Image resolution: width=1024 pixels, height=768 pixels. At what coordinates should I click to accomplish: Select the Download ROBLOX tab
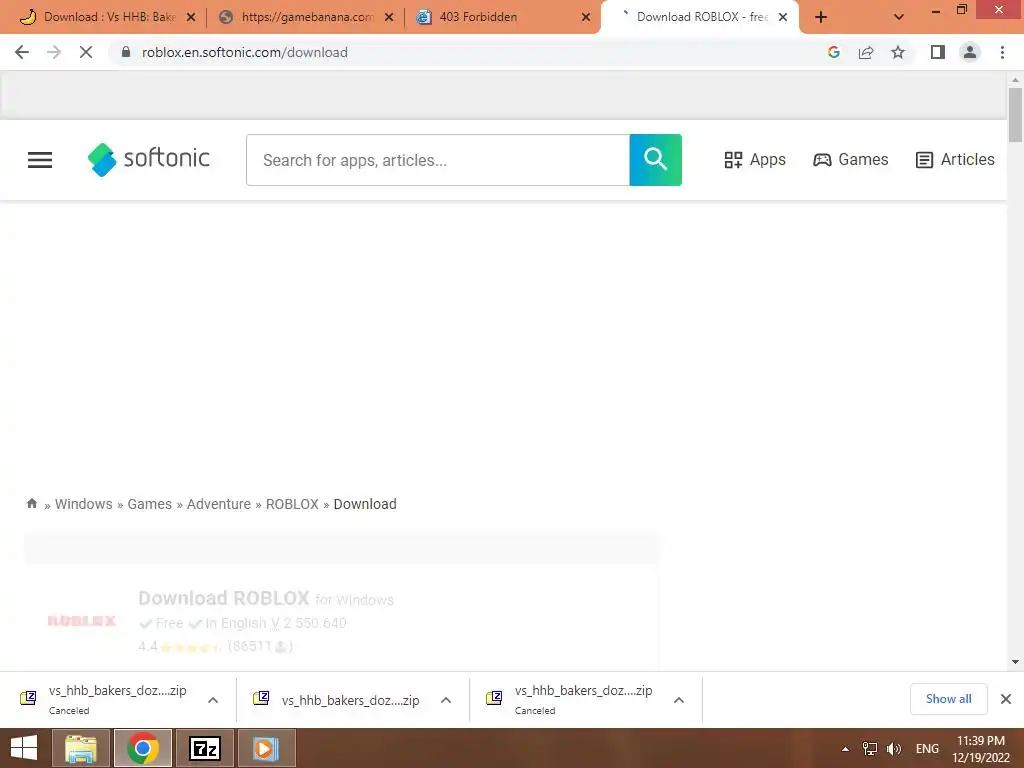coord(699,17)
